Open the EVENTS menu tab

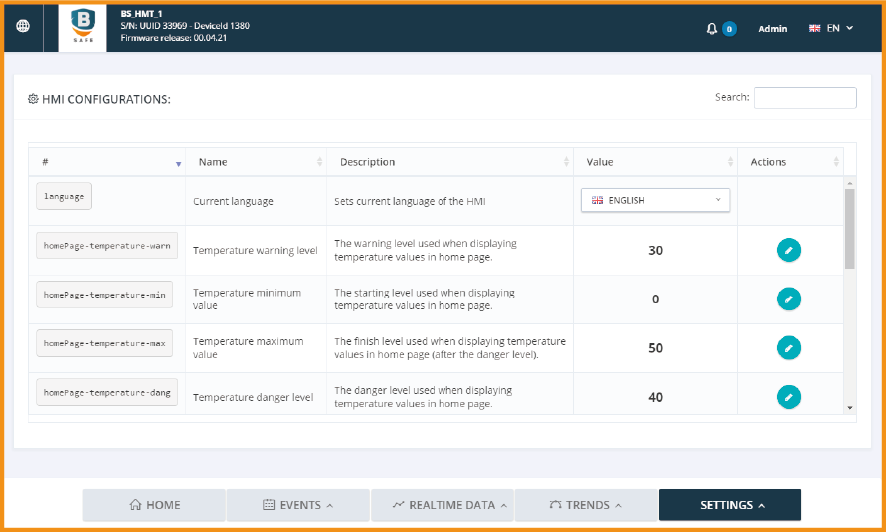point(298,505)
